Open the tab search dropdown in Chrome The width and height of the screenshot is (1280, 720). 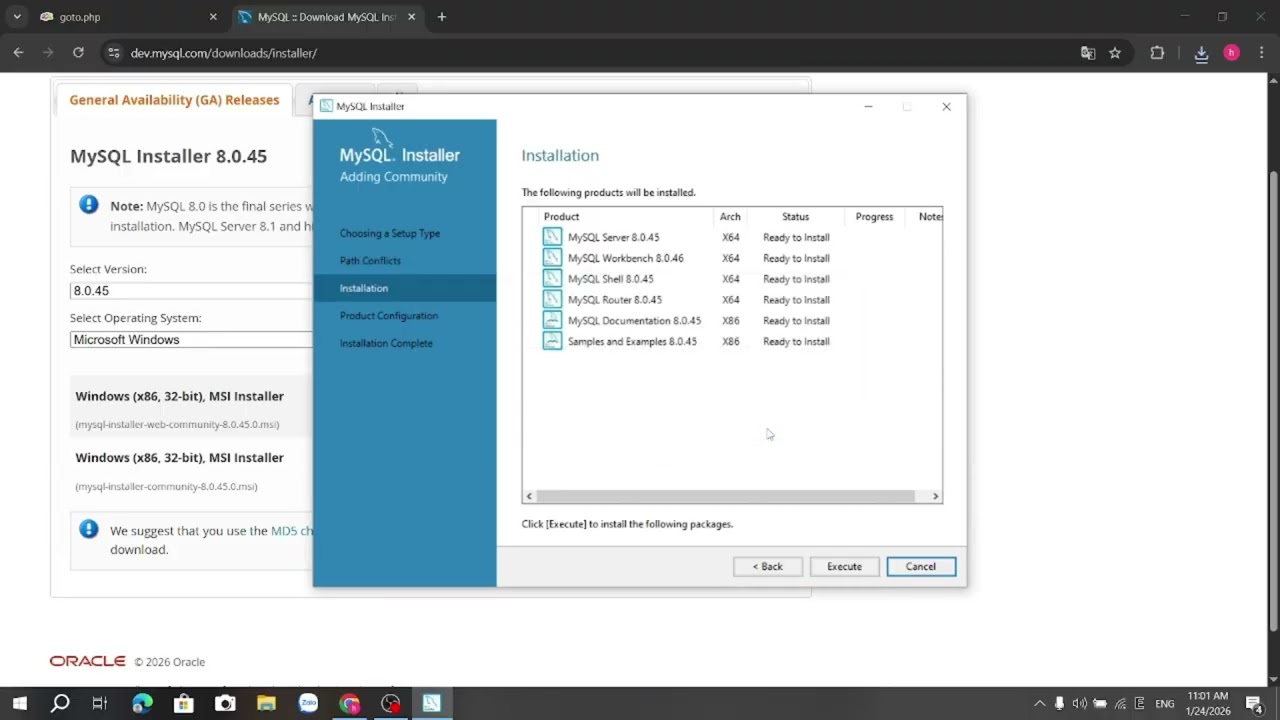pyautogui.click(x=17, y=17)
